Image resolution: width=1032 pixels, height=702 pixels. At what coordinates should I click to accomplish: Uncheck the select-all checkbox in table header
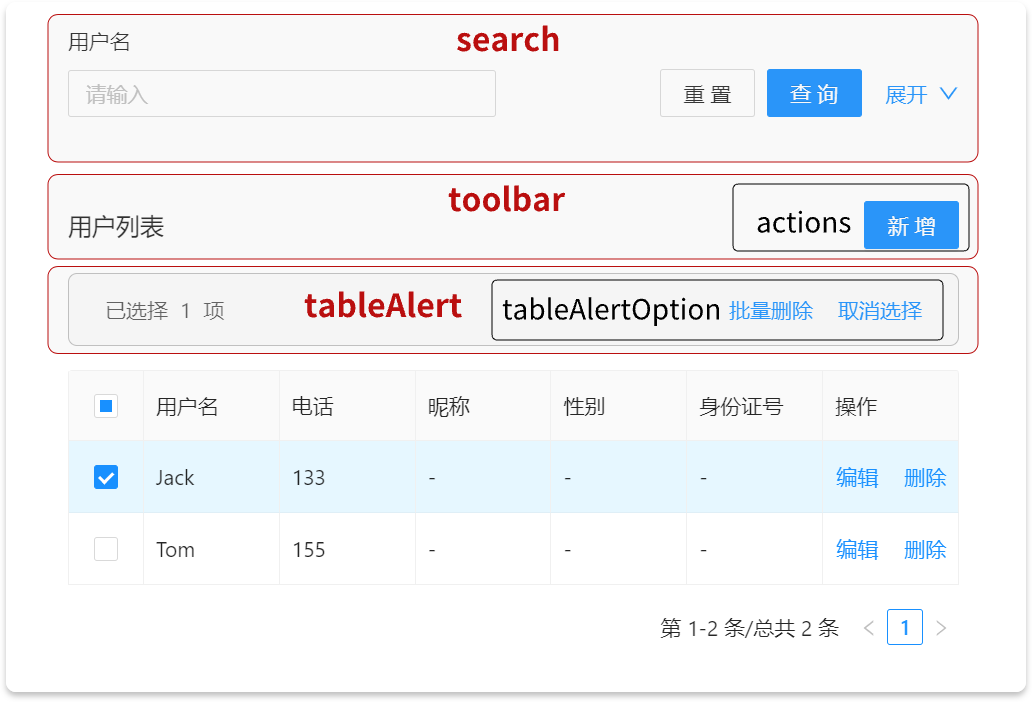click(105, 406)
